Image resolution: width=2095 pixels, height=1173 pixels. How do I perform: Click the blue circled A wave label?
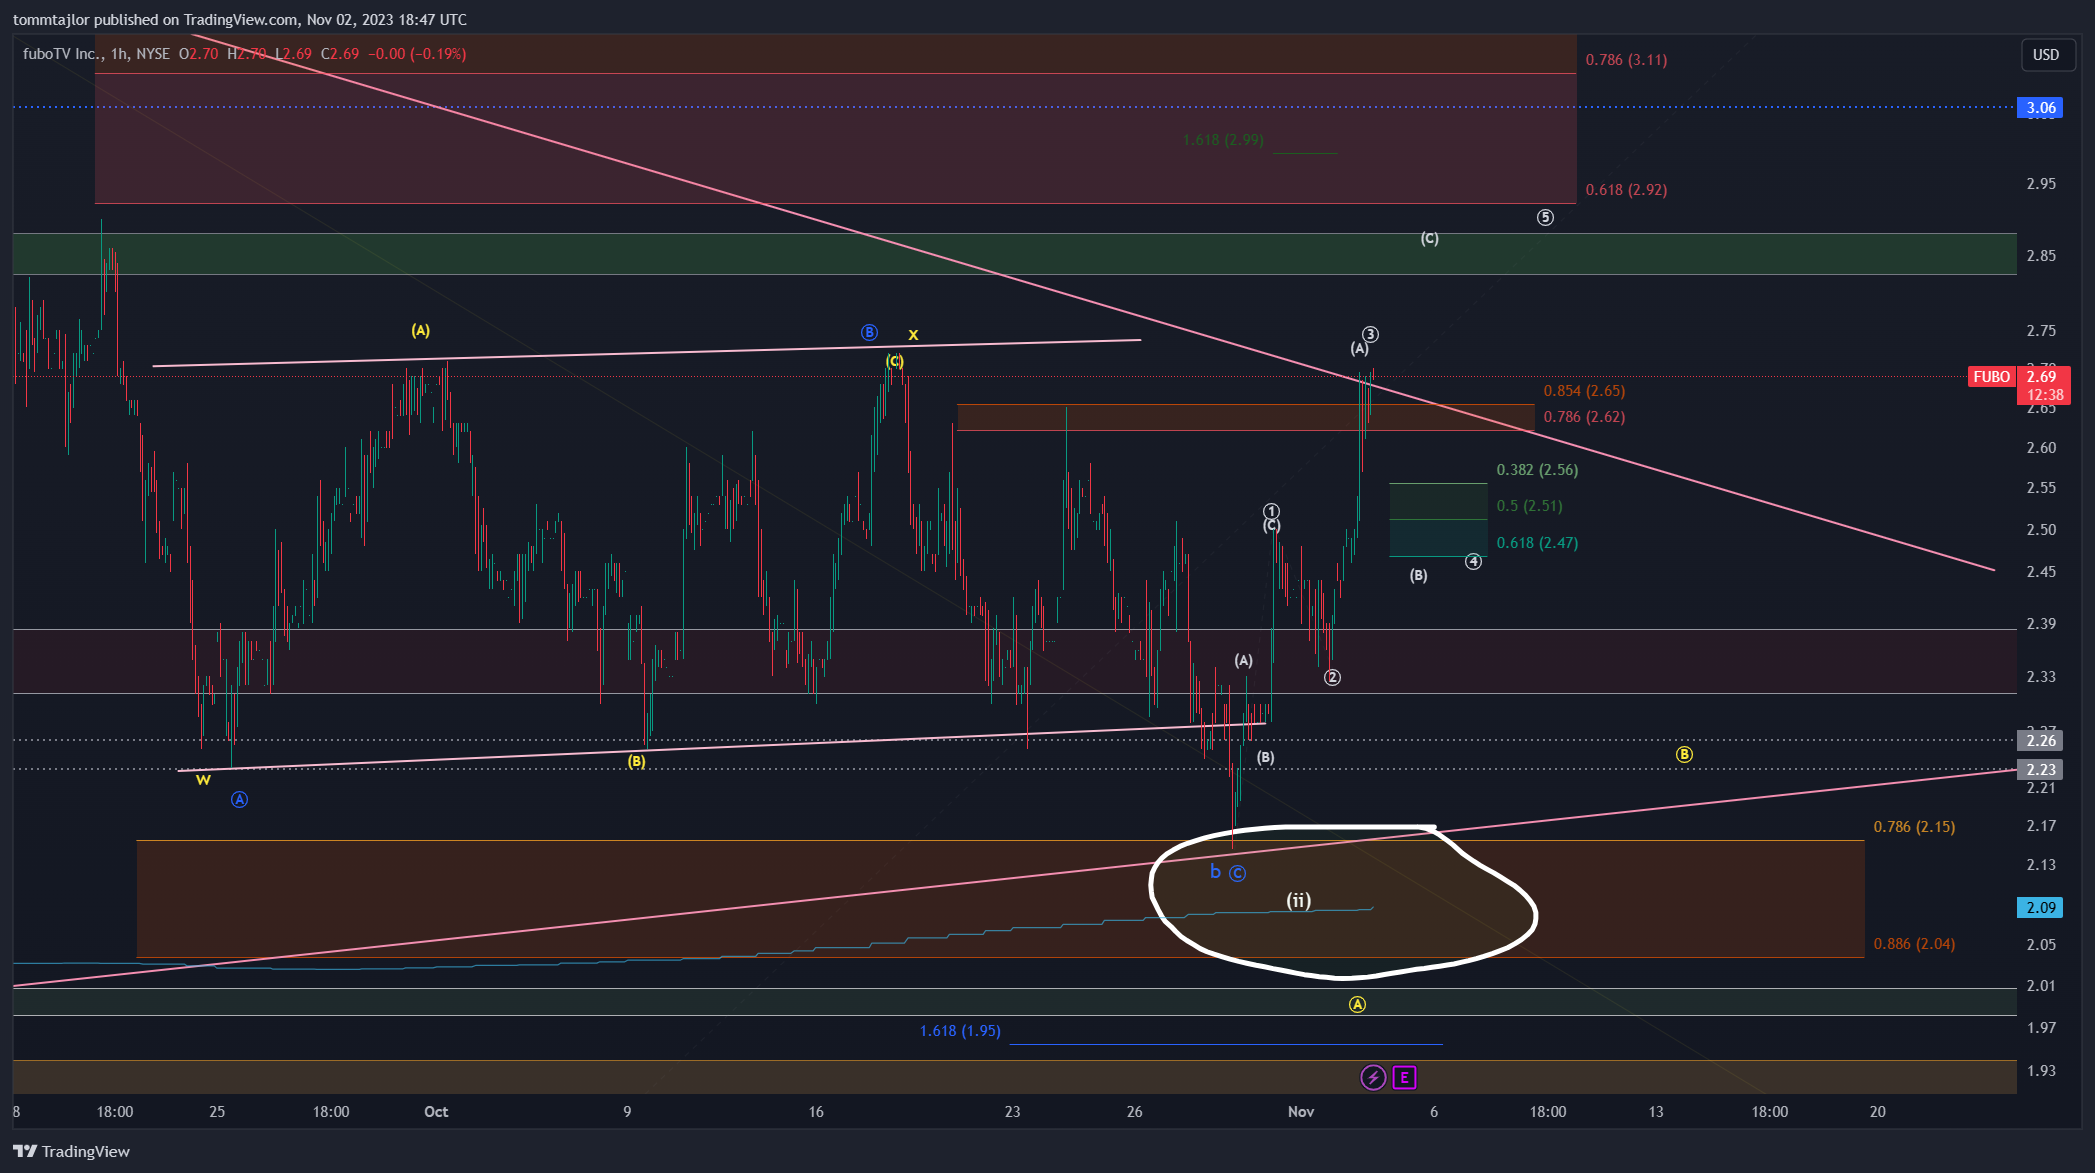239,799
